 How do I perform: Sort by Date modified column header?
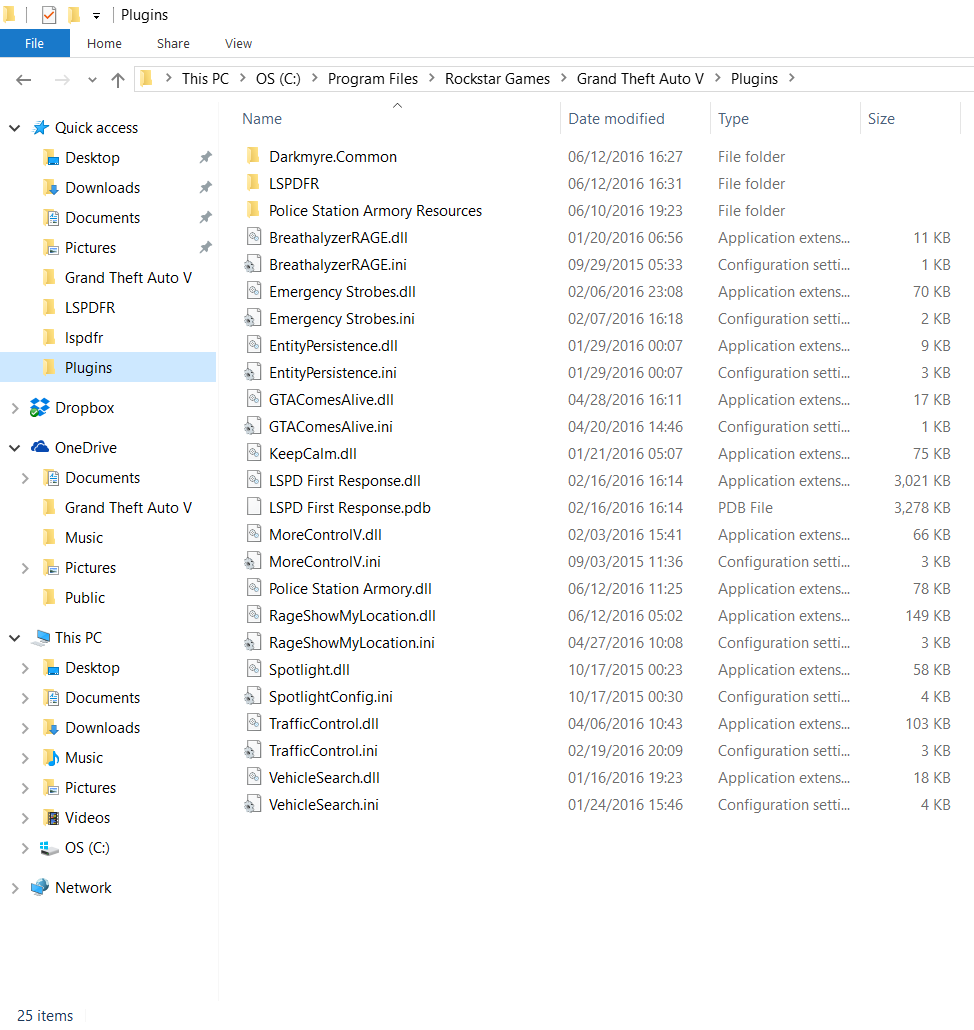(x=616, y=119)
